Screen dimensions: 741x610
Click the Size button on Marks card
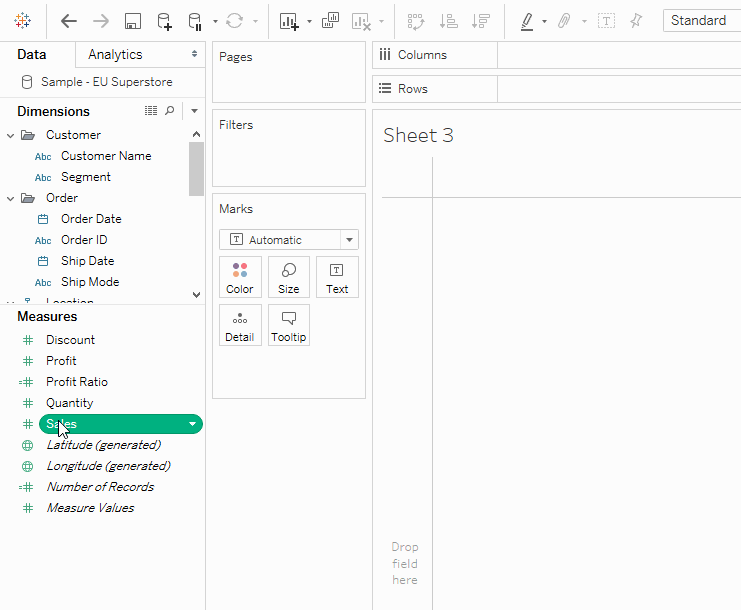point(288,277)
